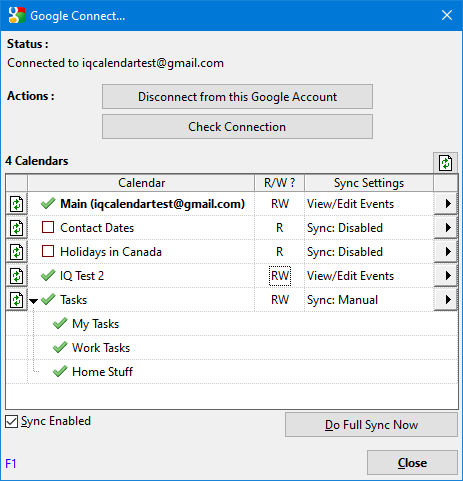Toggle the Sync Enabled checkbox
This screenshot has height=481, width=463.
point(12,421)
